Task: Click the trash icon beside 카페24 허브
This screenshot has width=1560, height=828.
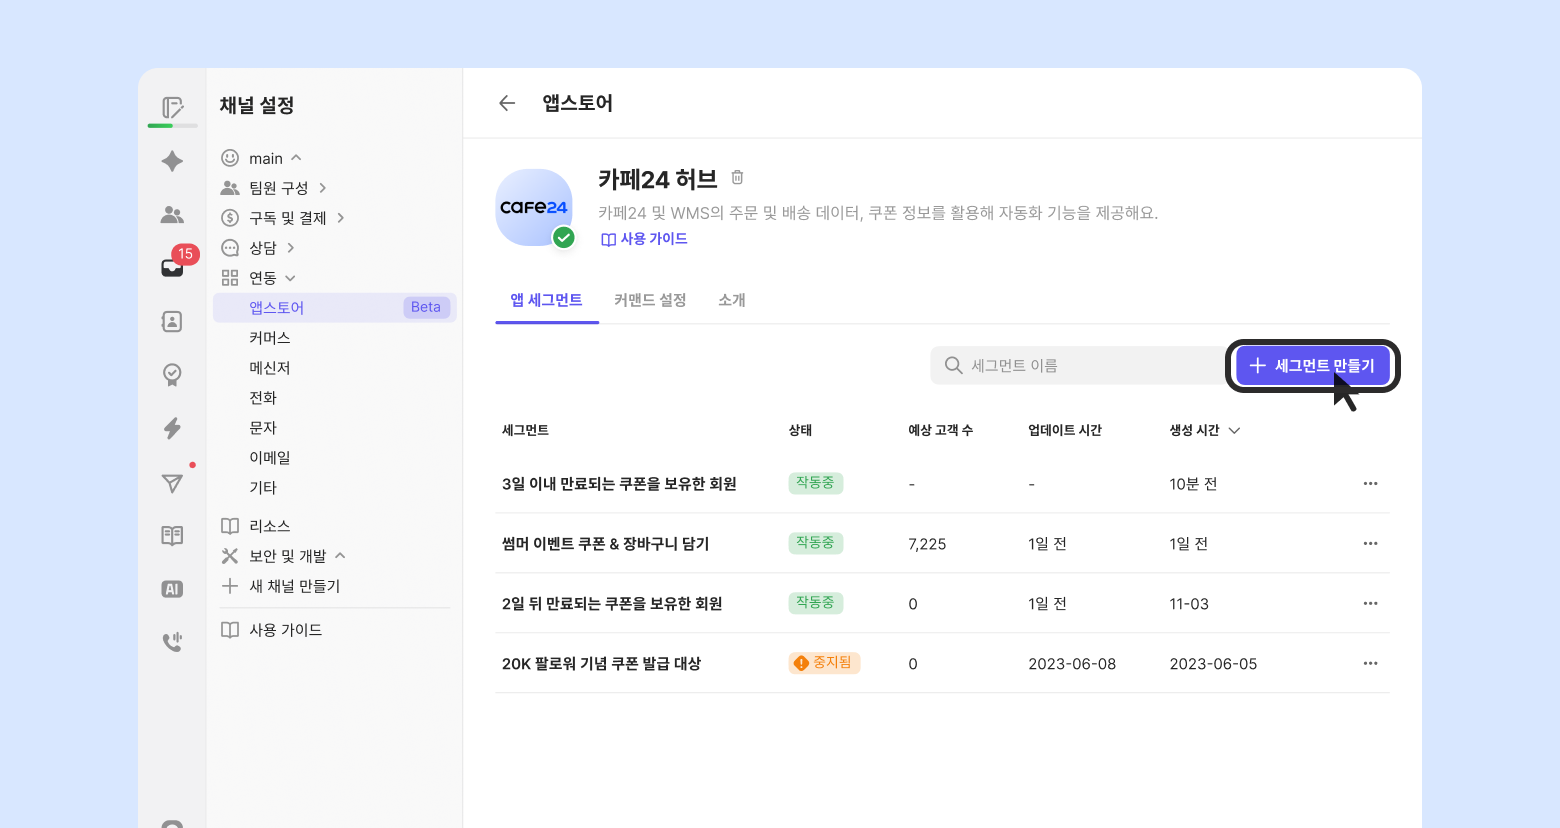Action: [x=737, y=178]
